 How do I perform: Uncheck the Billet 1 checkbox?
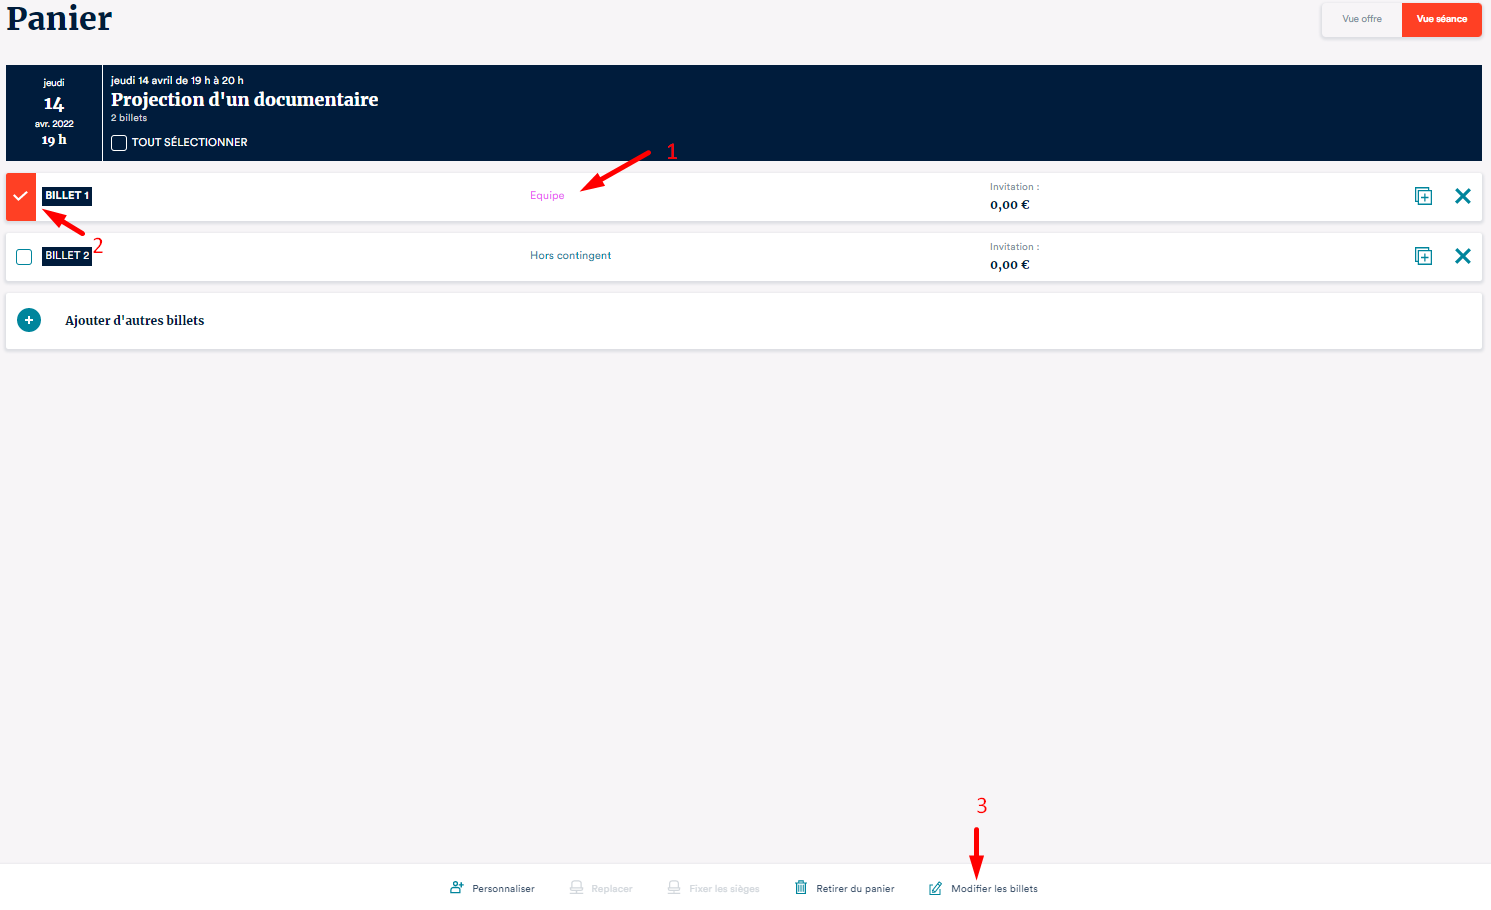click(21, 197)
